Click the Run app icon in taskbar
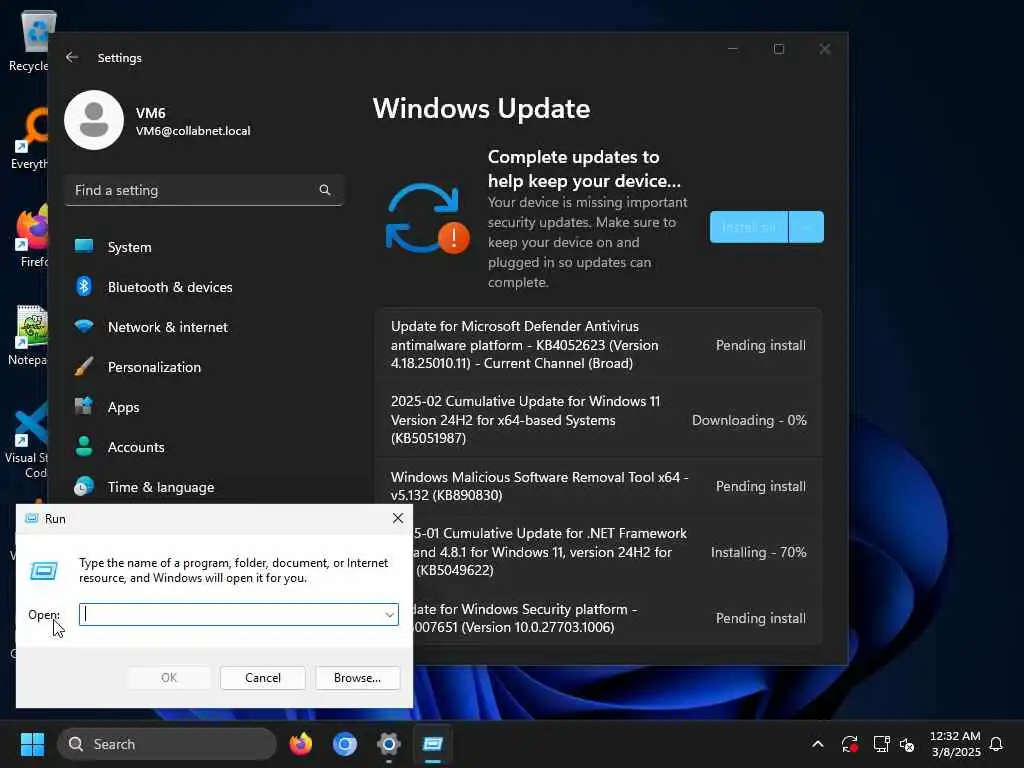1024x768 pixels. point(432,744)
